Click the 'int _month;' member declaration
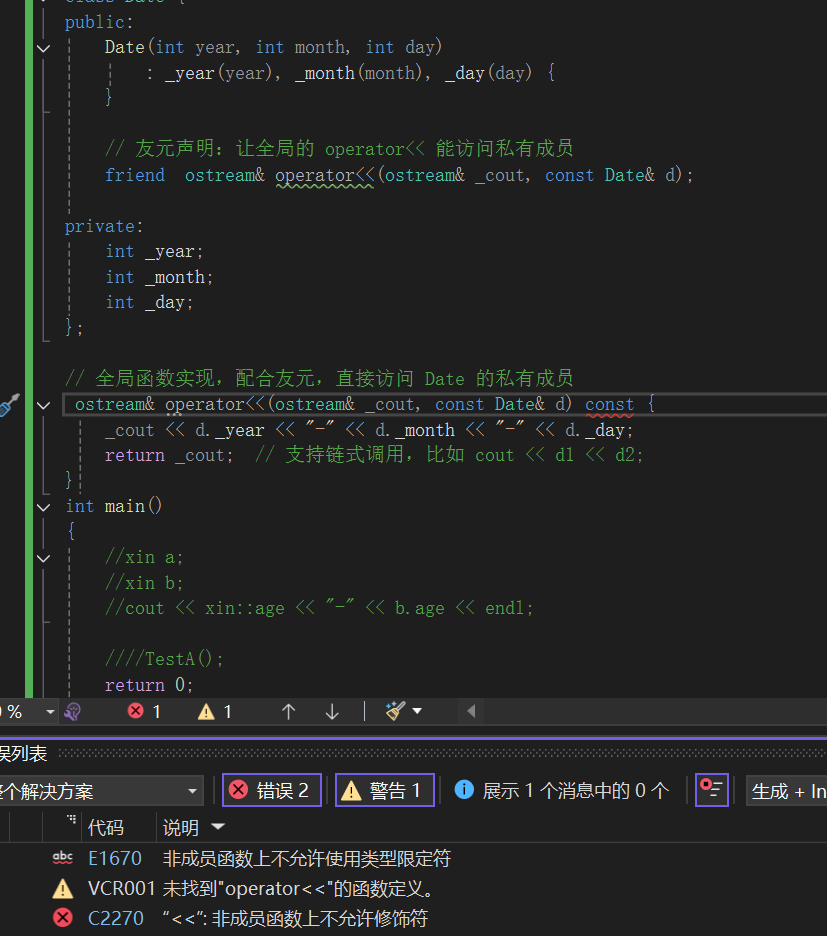Screen dimensions: 827x936 pyautogui.click(x=159, y=278)
